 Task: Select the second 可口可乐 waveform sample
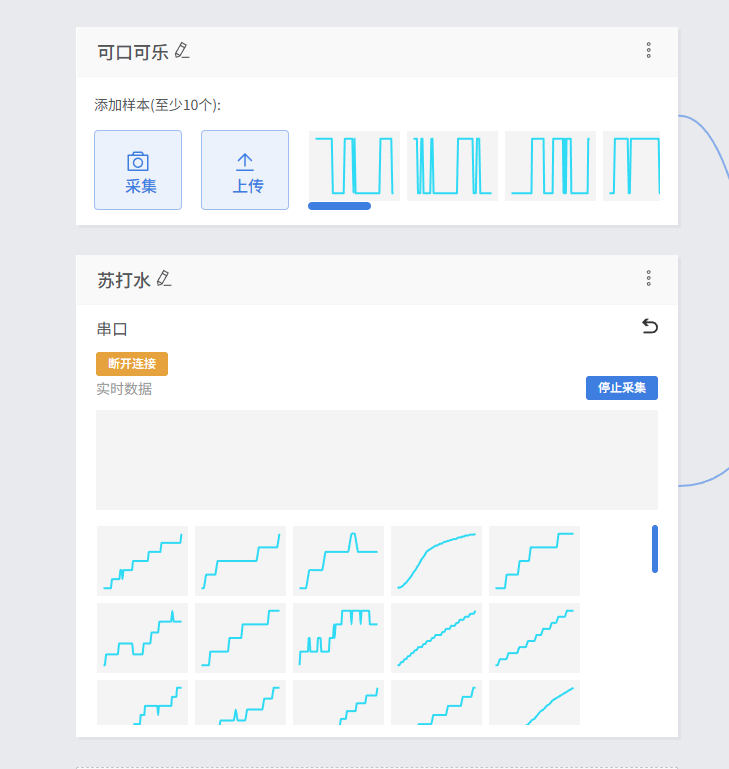451,166
